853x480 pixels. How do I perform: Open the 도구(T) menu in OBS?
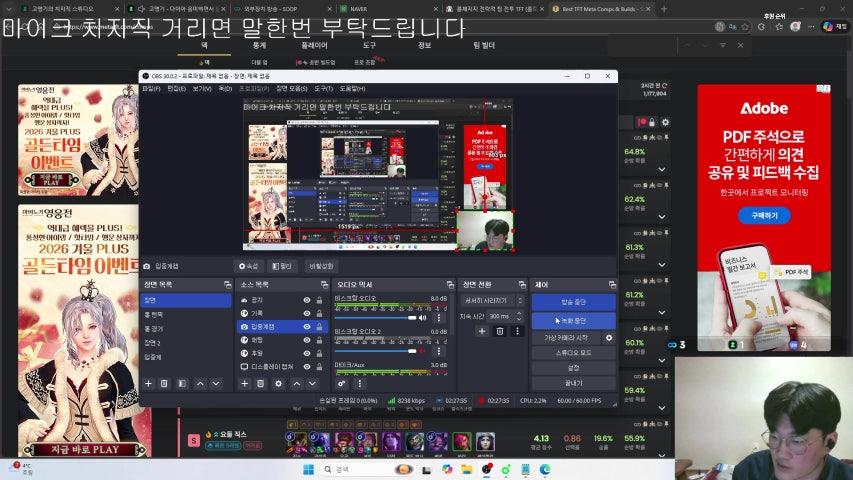tap(323, 89)
